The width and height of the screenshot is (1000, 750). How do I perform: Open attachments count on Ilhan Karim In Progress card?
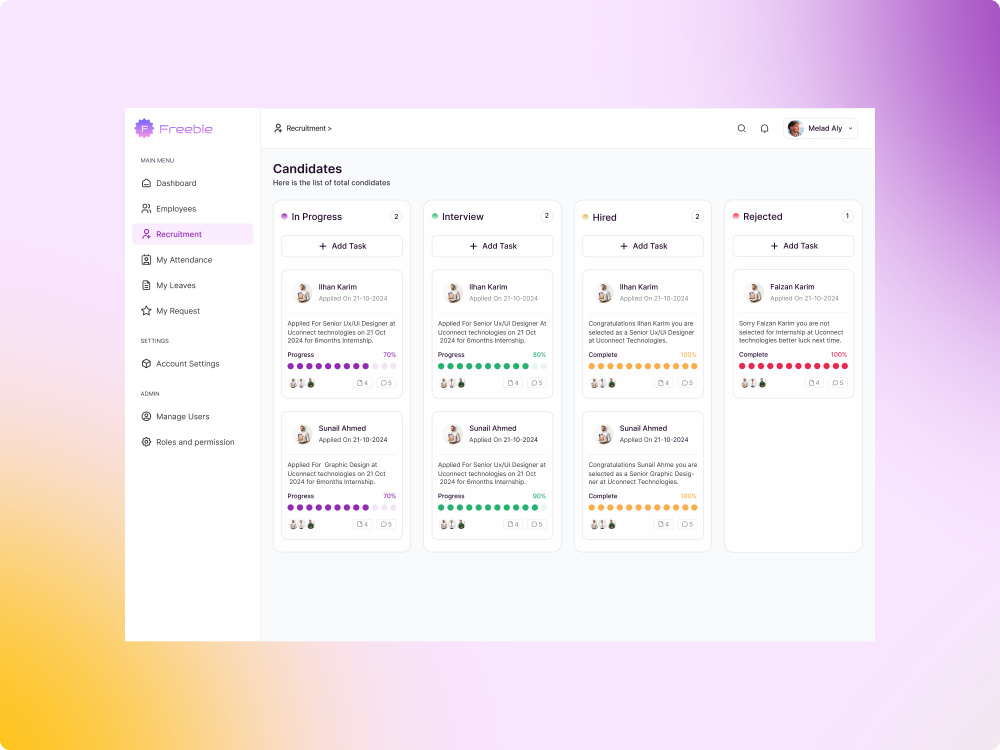[362, 383]
